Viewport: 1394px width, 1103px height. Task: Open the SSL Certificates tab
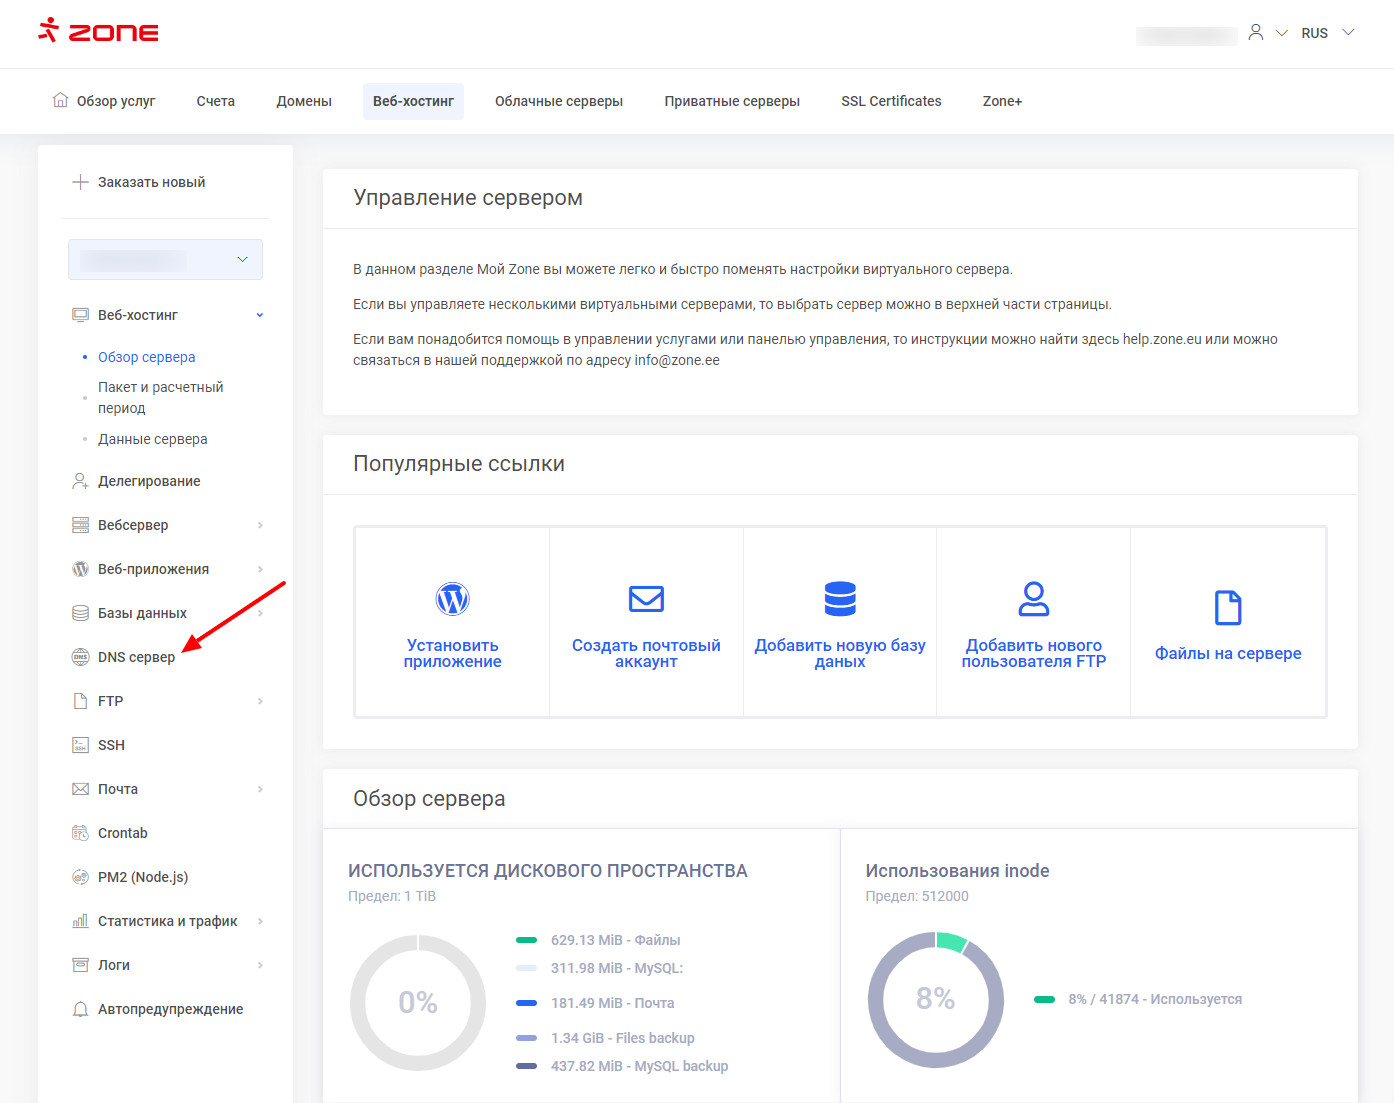click(891, 101)
